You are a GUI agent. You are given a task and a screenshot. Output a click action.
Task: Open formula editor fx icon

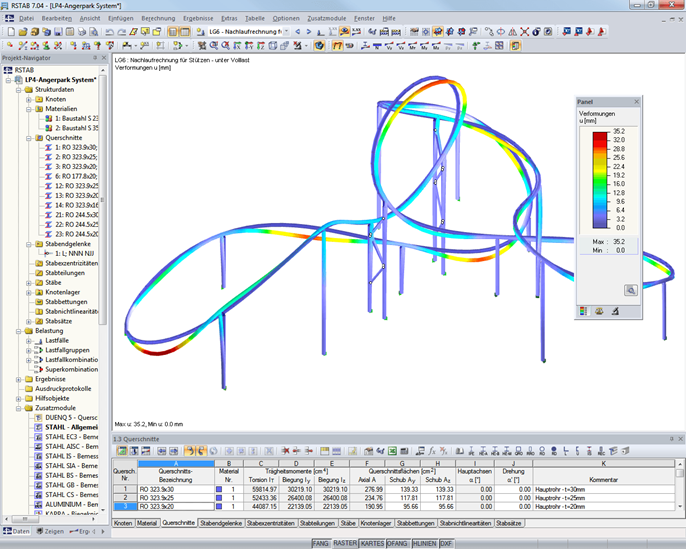432,451
